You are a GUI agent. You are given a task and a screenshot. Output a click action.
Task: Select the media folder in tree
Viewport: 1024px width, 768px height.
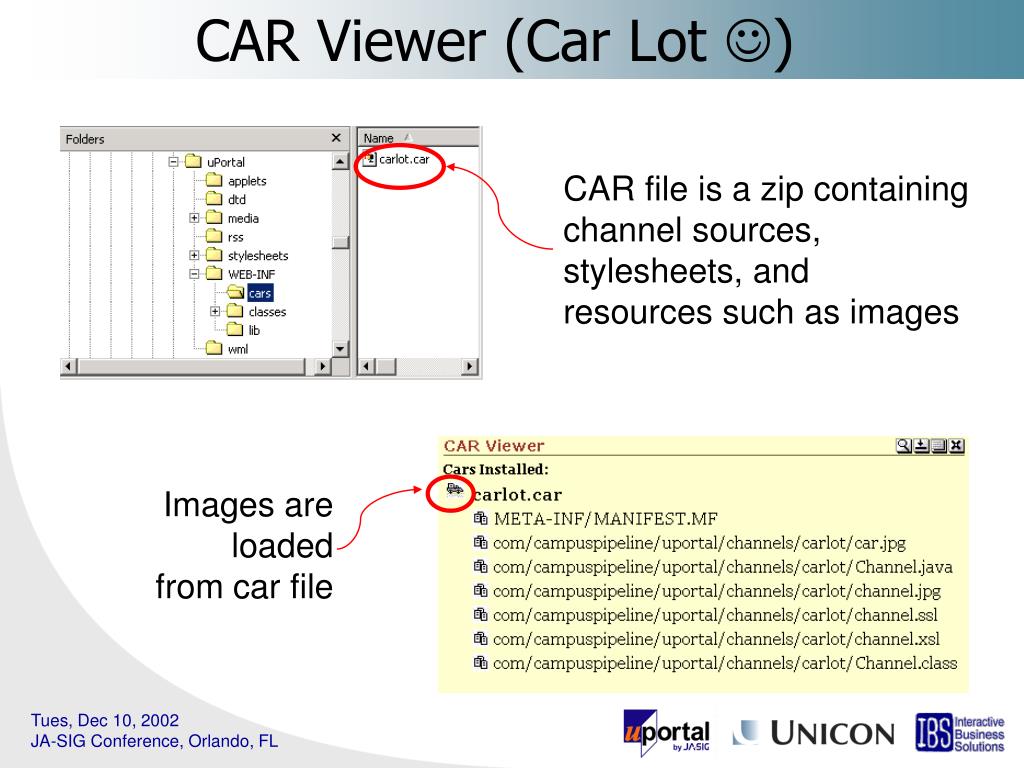coord(243,218)
